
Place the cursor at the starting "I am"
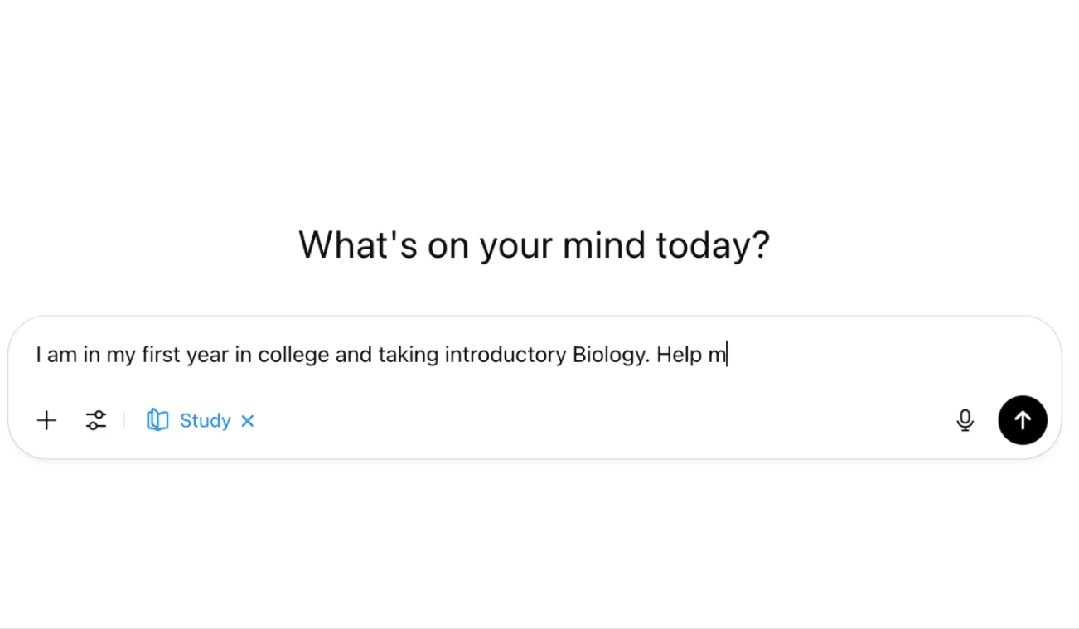(x=37, y=355)
